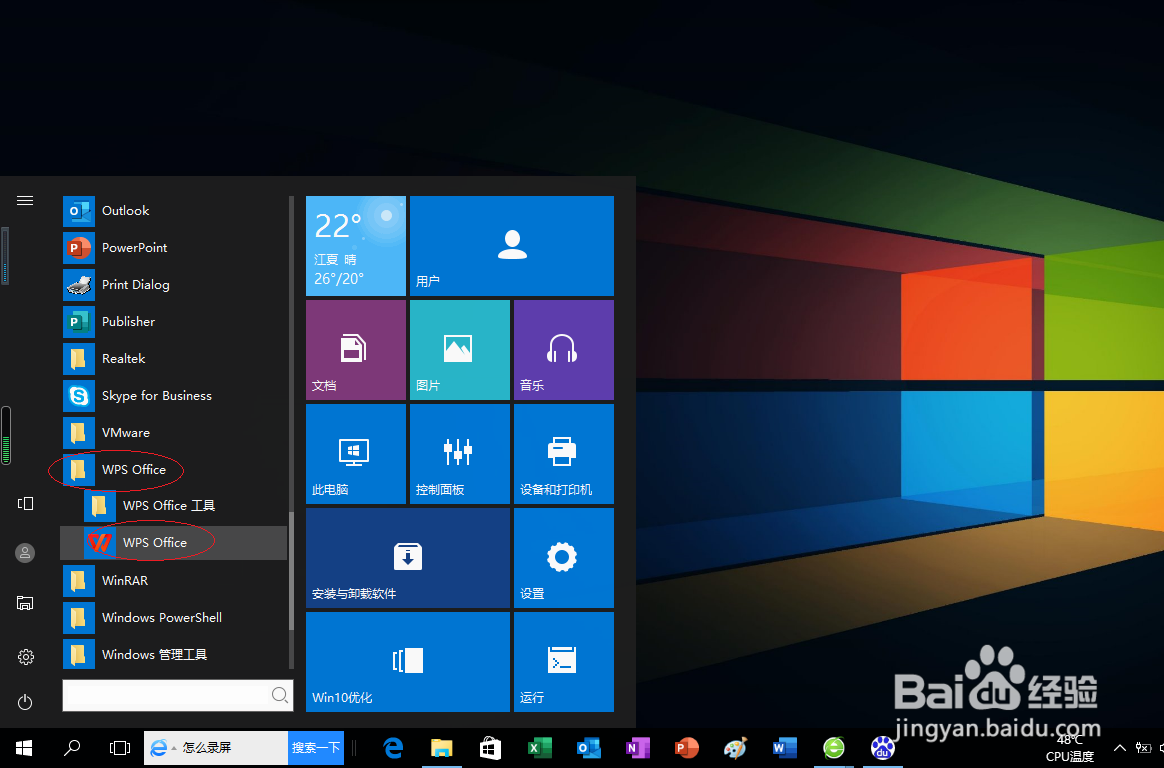The image size is (1164, 768).
Task: Open Word from the taskbar
Action: 785,748
